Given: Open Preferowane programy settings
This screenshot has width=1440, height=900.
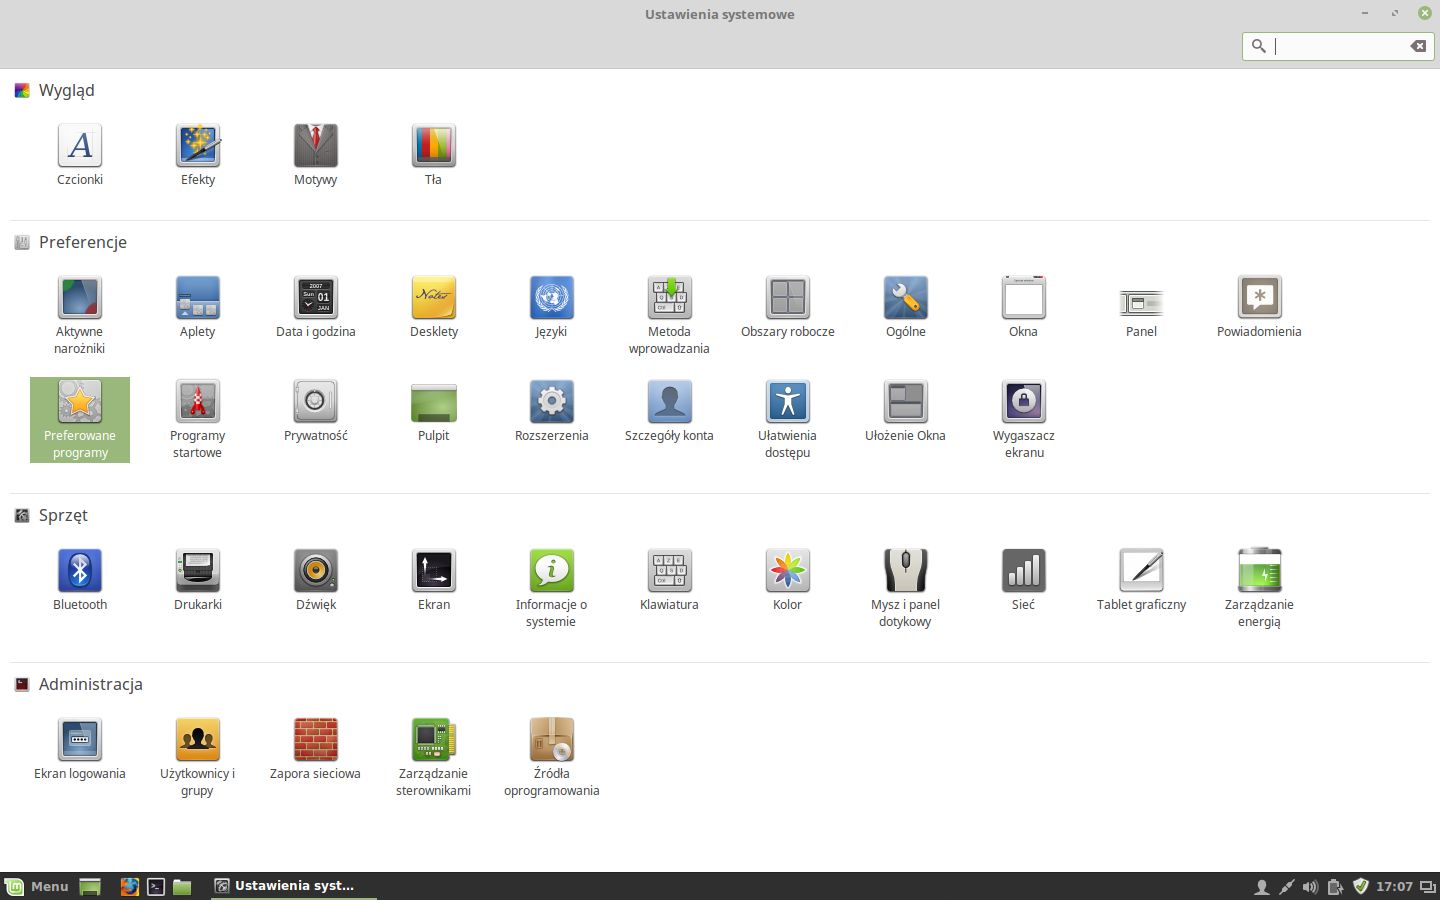Looking at the screenshot, I should click(80, 420).
